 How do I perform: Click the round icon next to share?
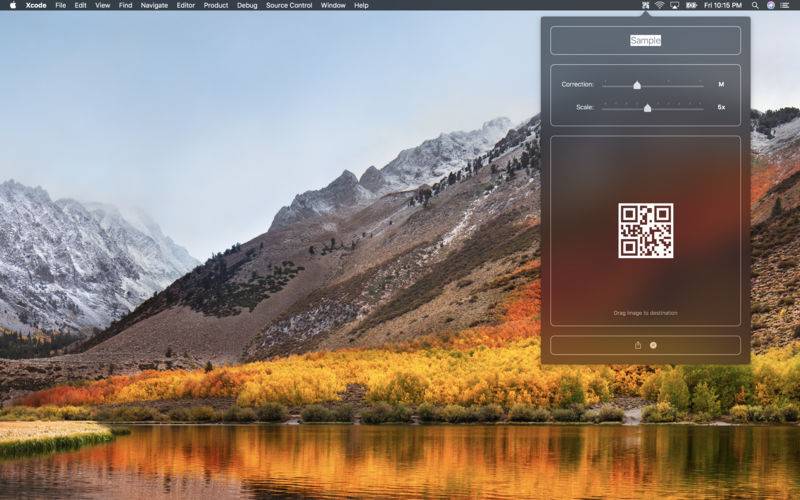click(x=653, y=345)
